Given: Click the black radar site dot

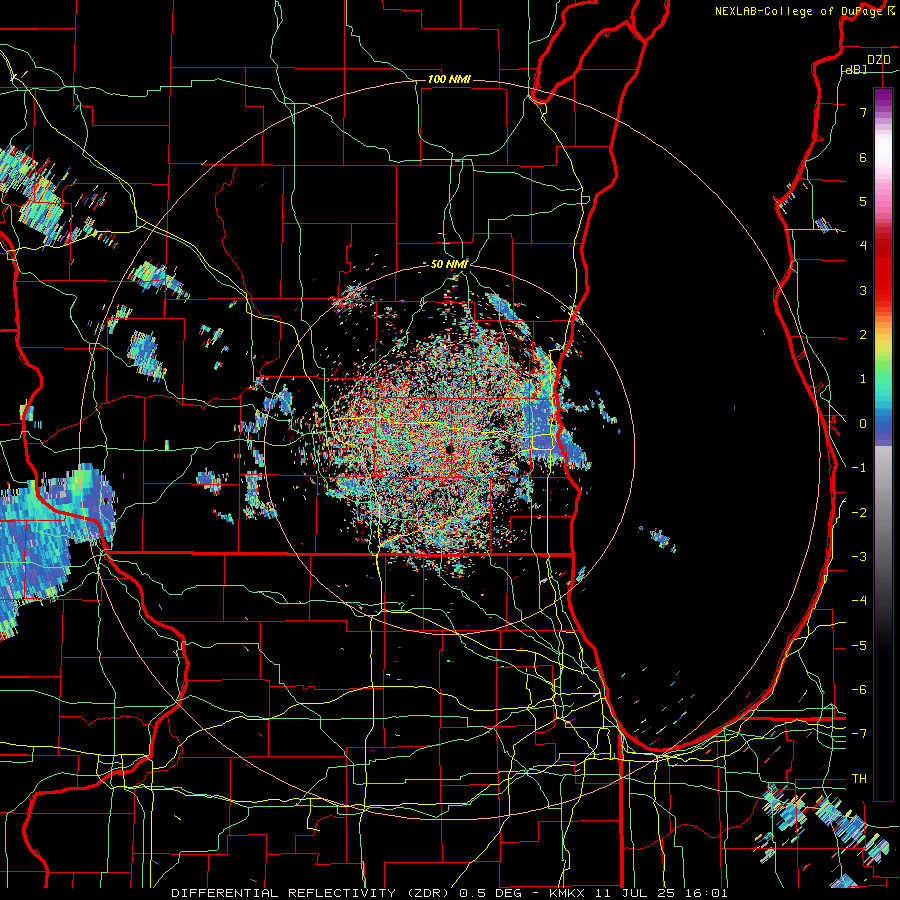Looking at the screenshot, I should click(450, 449).
